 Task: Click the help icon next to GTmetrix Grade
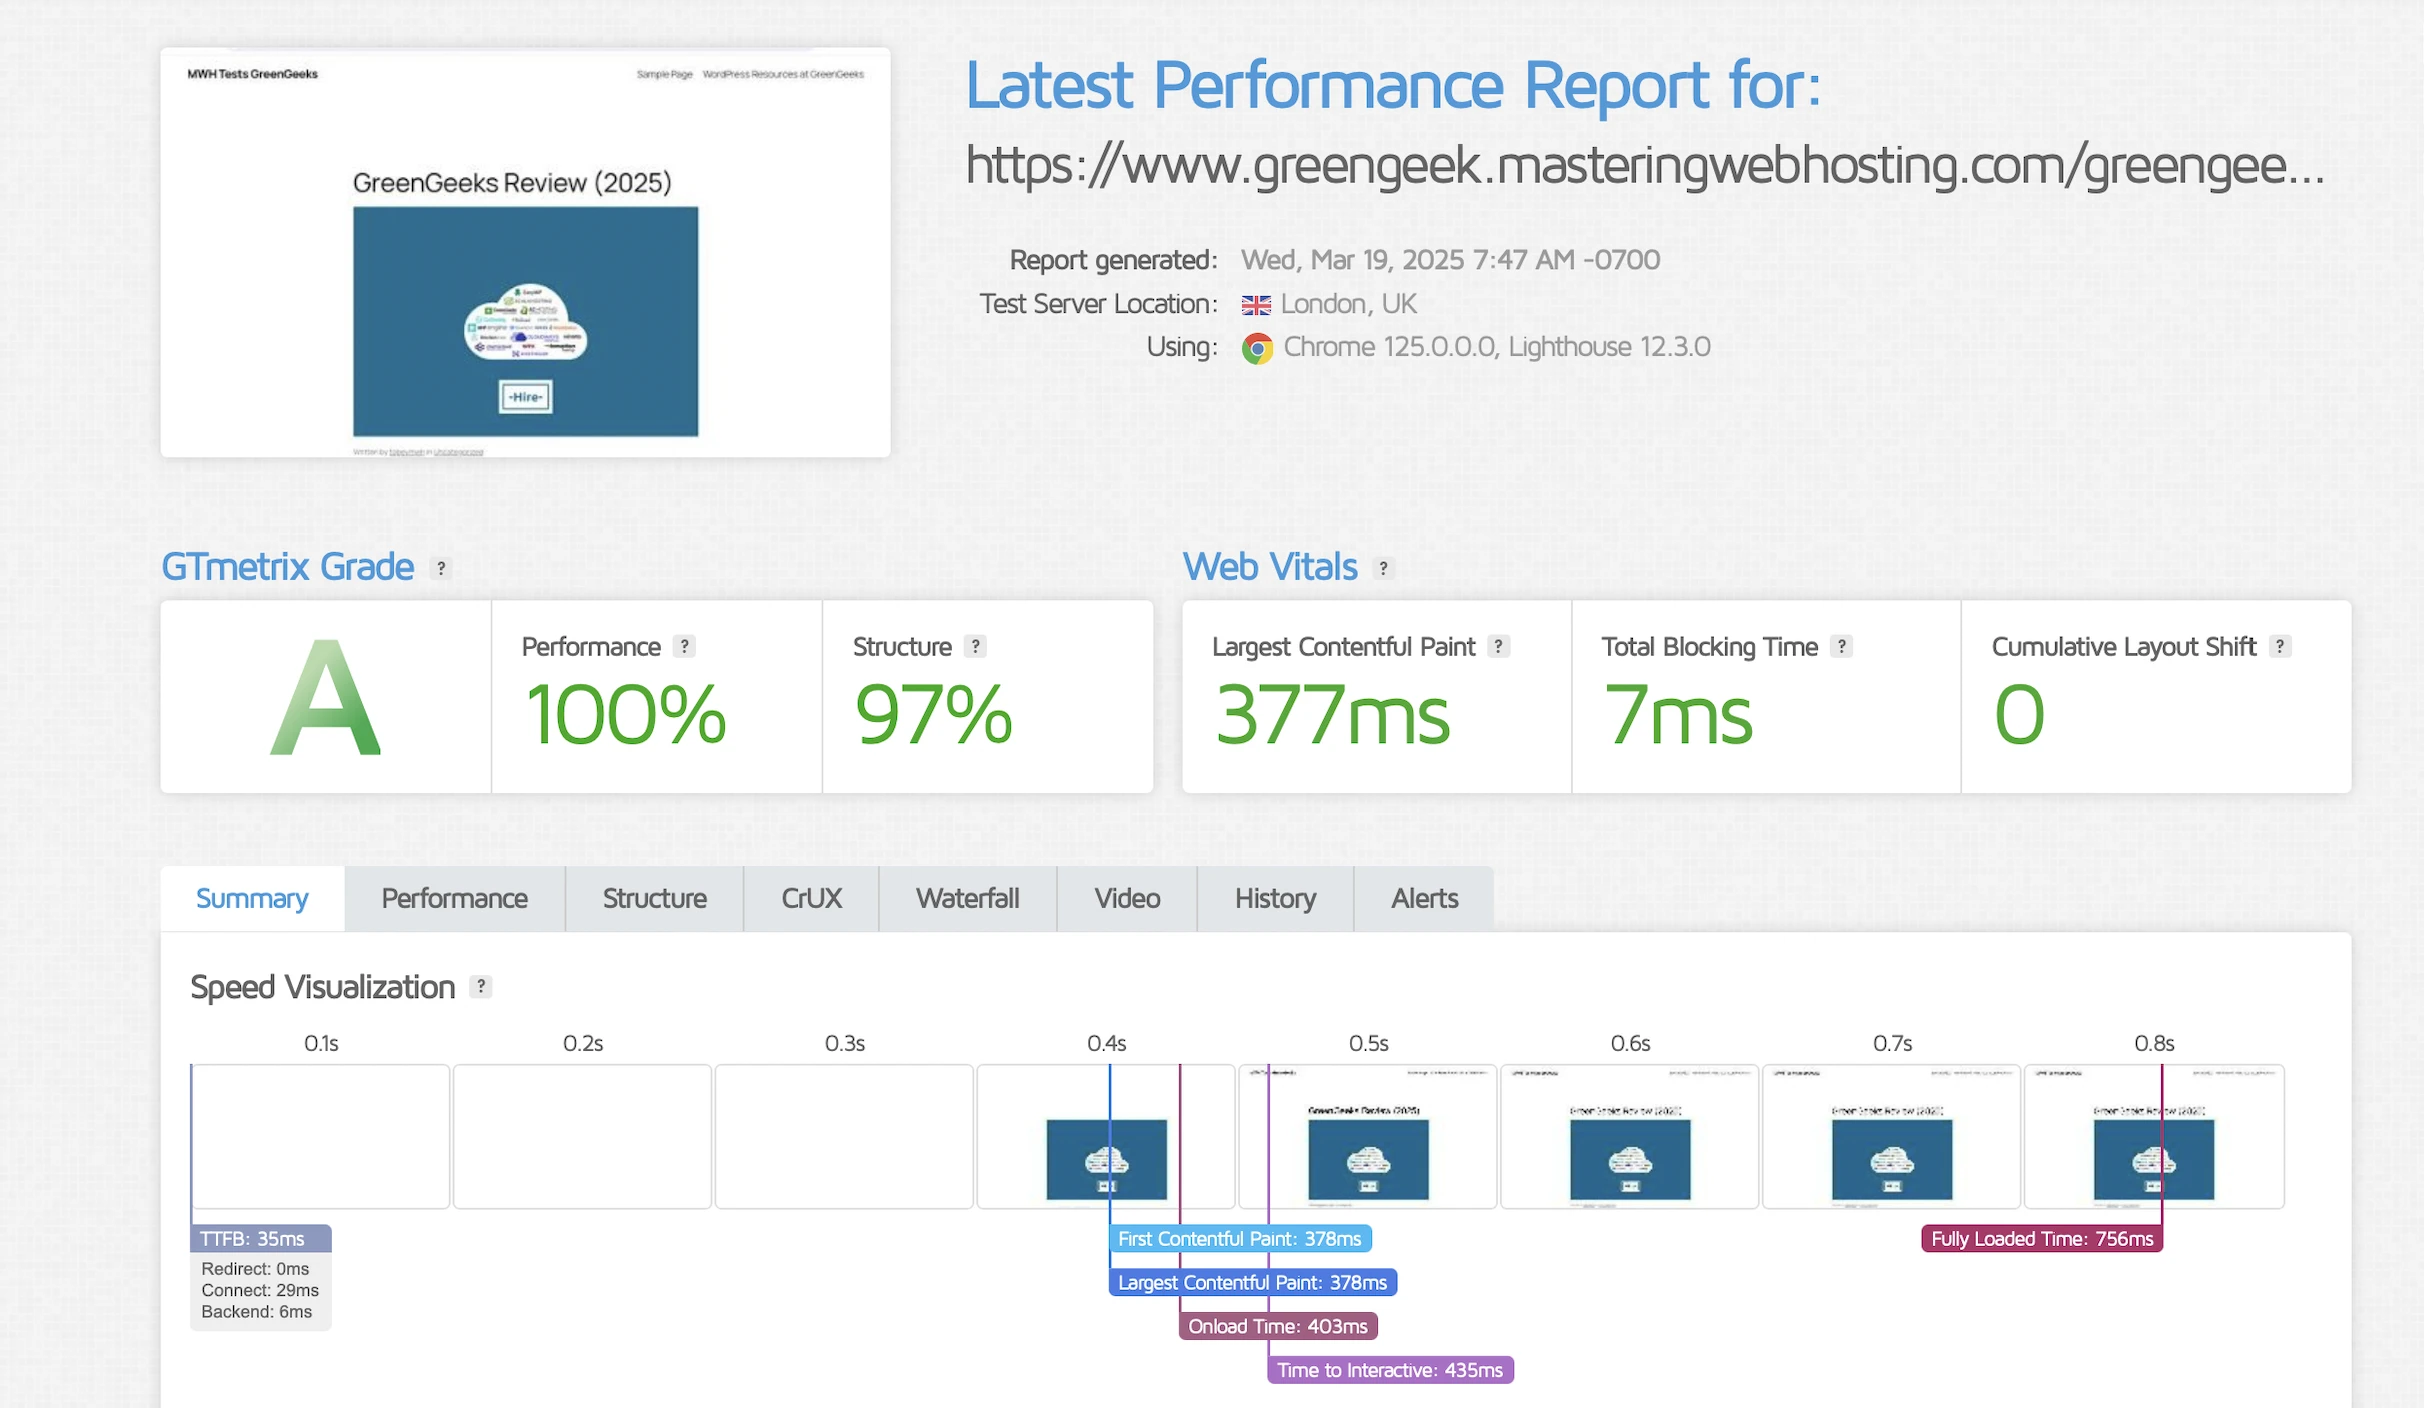(441, 568)
